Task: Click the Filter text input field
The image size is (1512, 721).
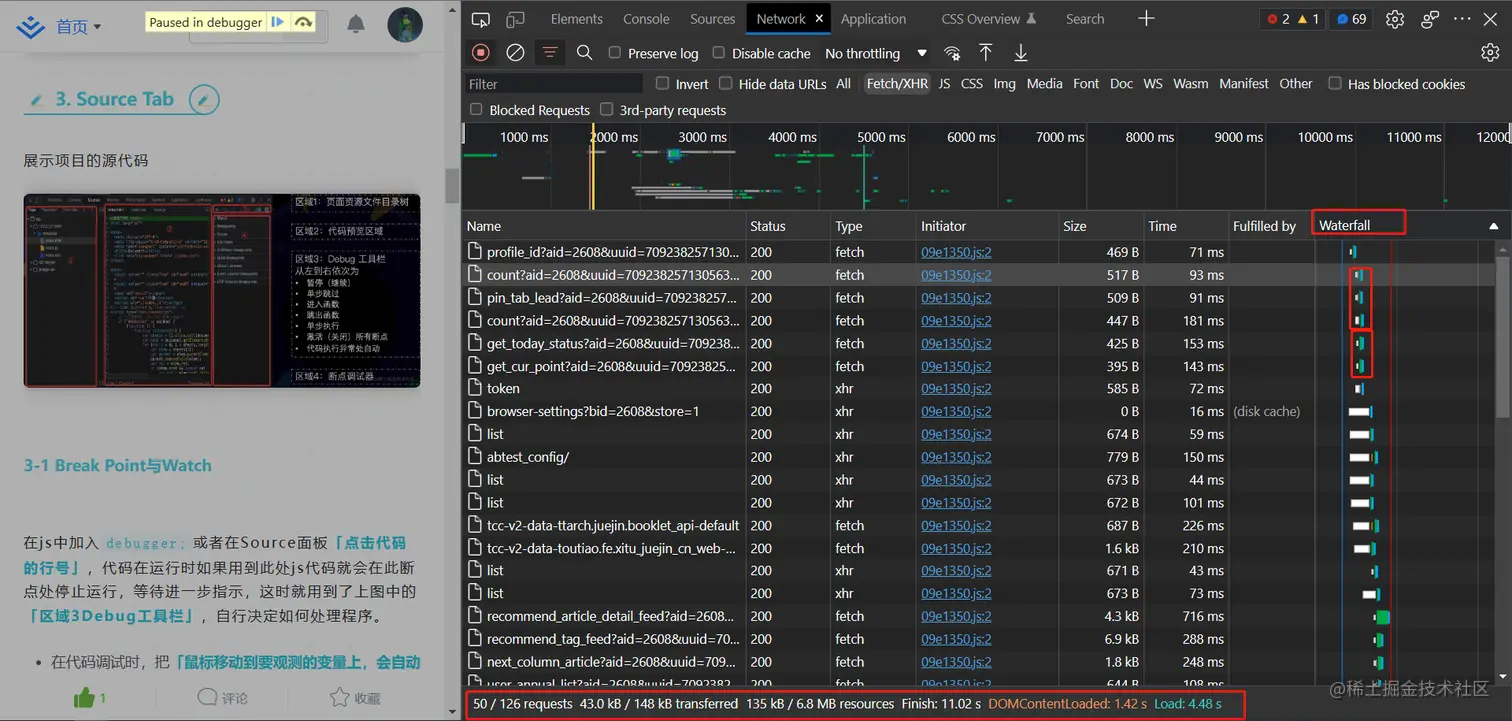Action: click(554, 84)
